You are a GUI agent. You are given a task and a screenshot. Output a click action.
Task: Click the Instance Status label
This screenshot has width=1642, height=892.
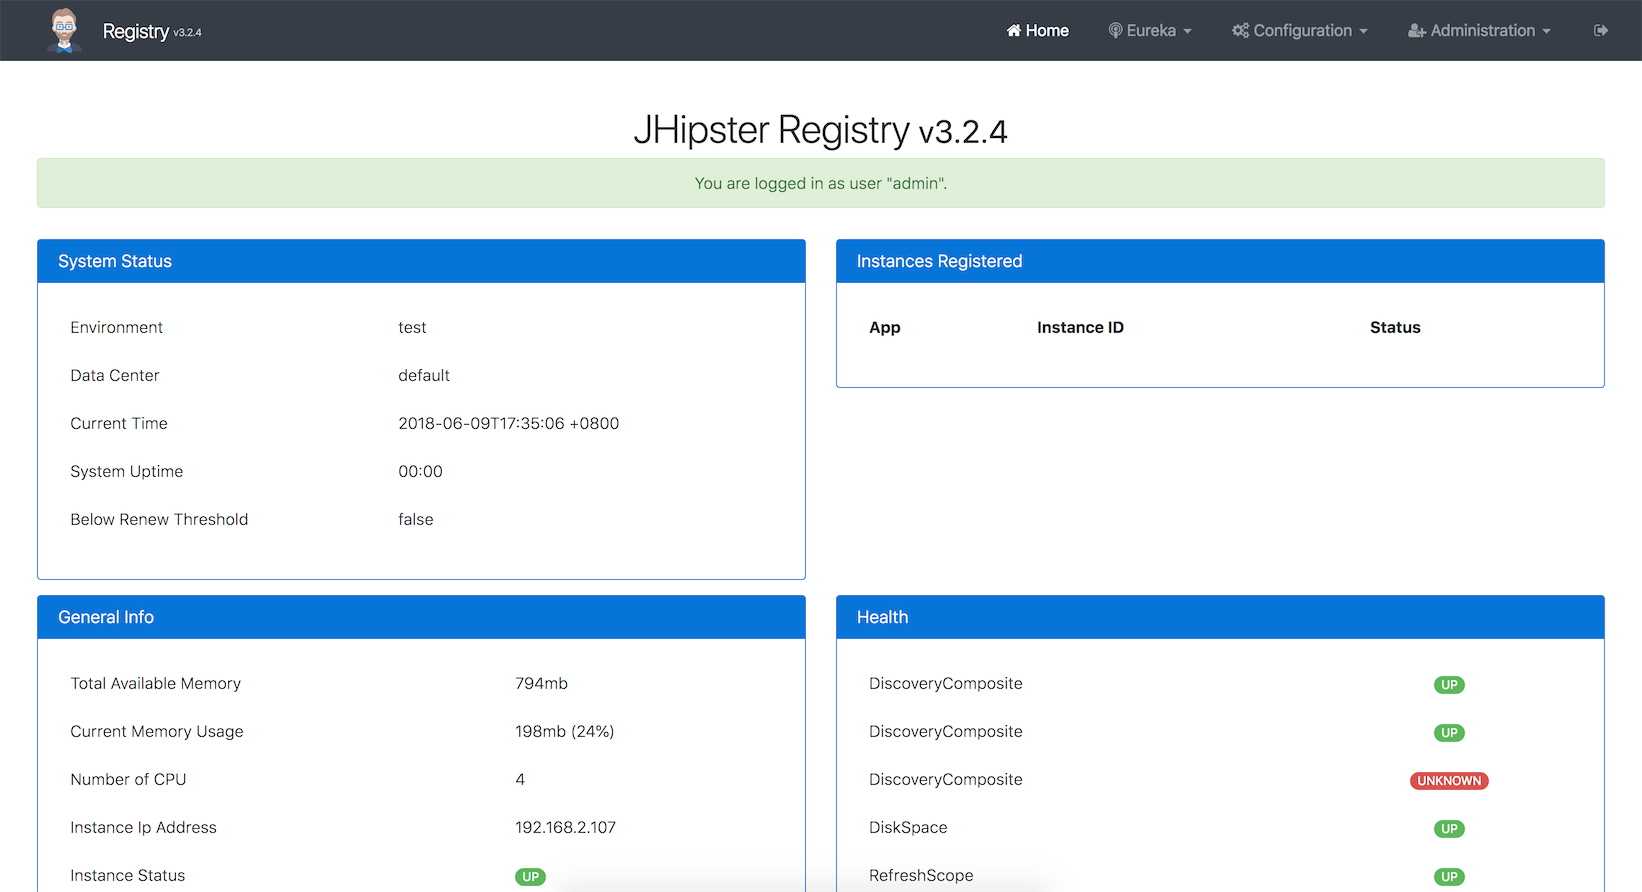(128, 875)
